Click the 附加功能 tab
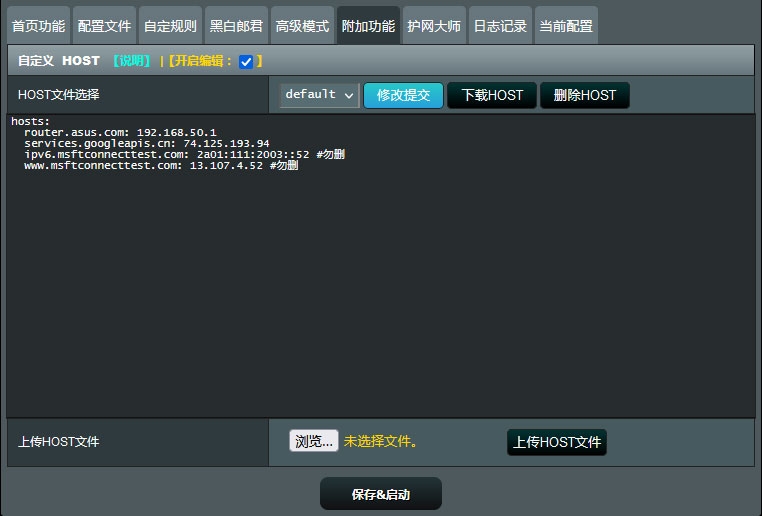Image resolution: width=762 pixels, height=516 pixels. [x=368, y=26]
